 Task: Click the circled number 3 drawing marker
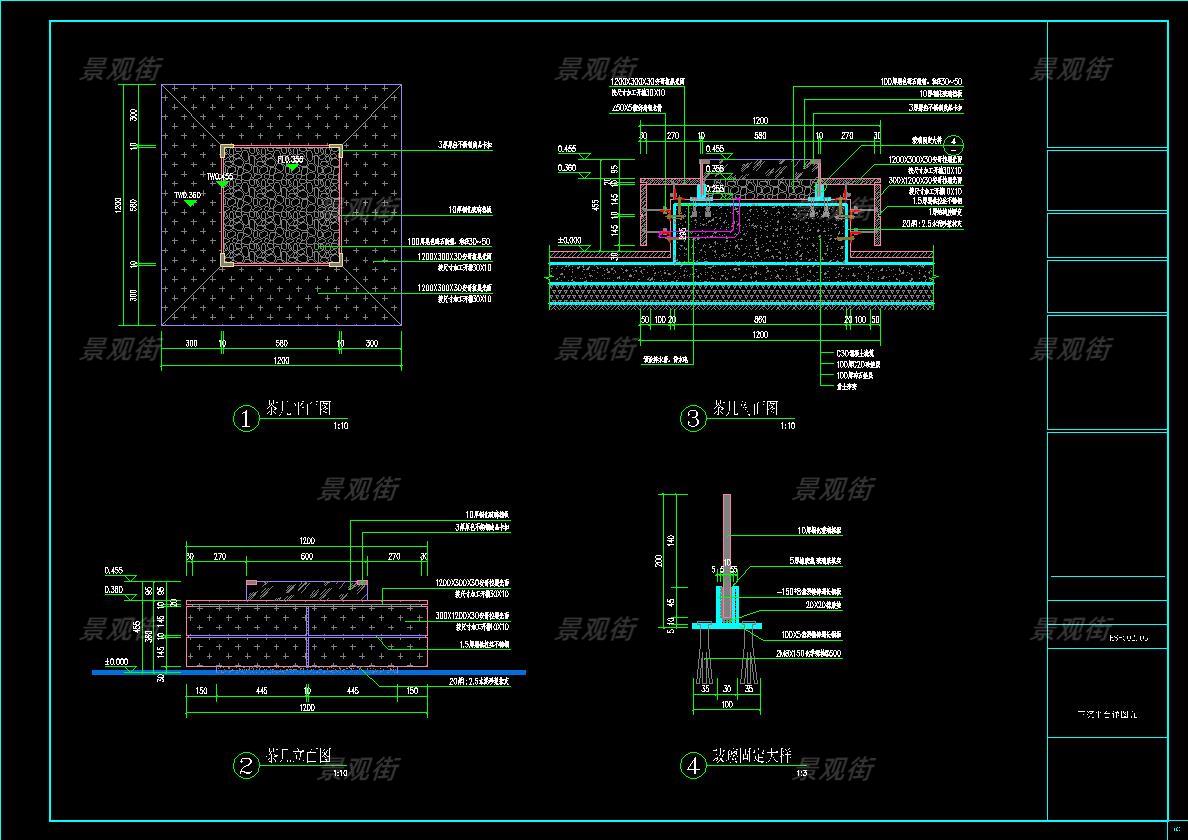(x=694, y=418)
